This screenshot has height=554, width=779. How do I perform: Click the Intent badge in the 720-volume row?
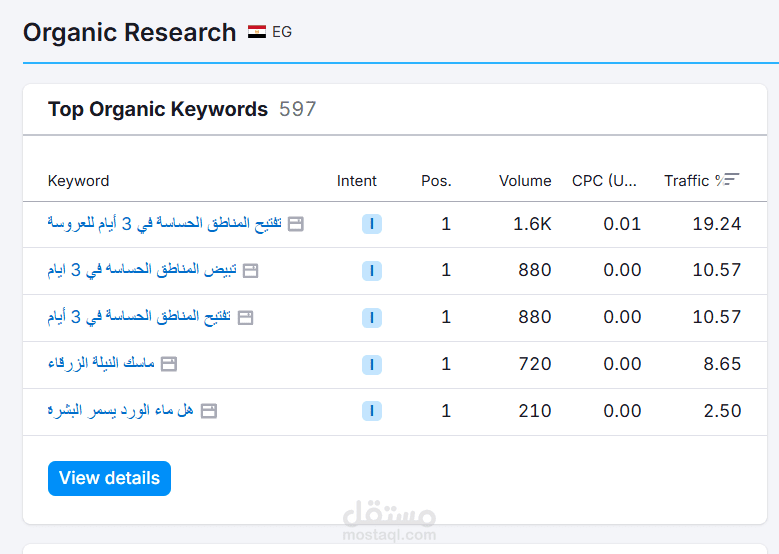tap(371, 364)
